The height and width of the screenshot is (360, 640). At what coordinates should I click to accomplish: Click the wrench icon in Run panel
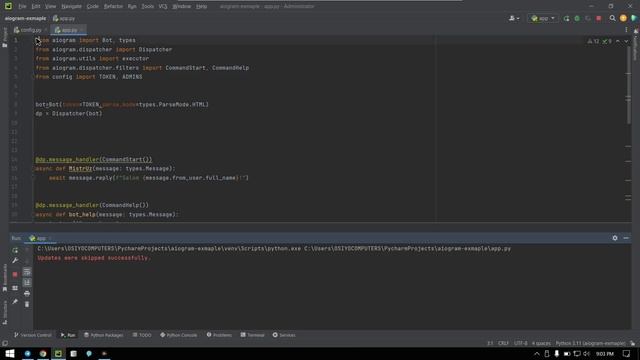click(15, 260)
